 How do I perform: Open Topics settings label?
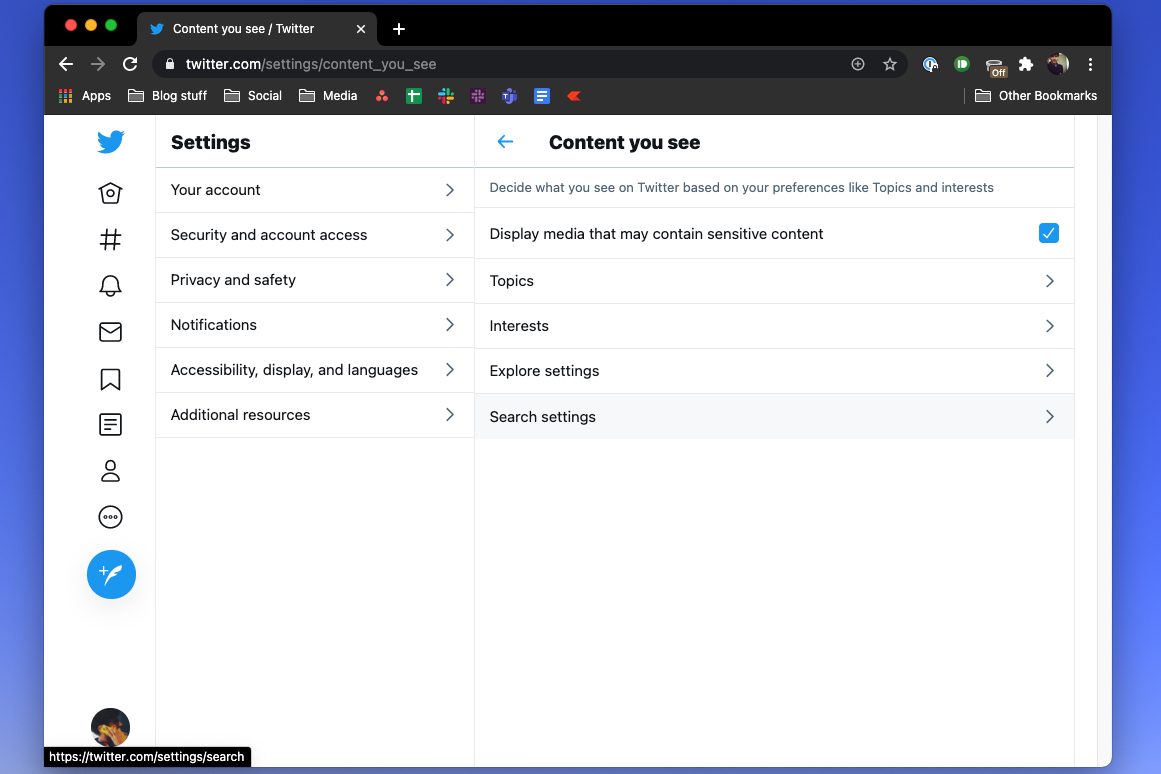[x=512, y=281]
